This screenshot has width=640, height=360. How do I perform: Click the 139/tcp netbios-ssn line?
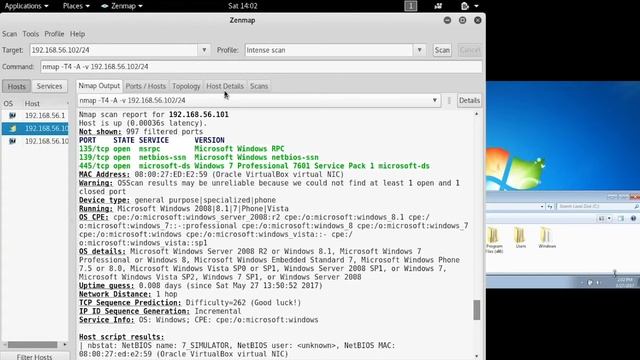coord(199,158)
